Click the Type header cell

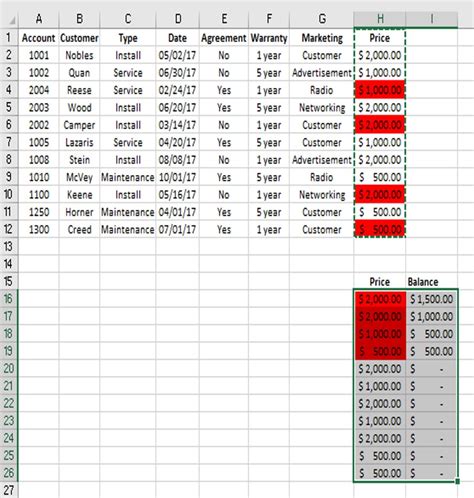click(x=128, y=38)
